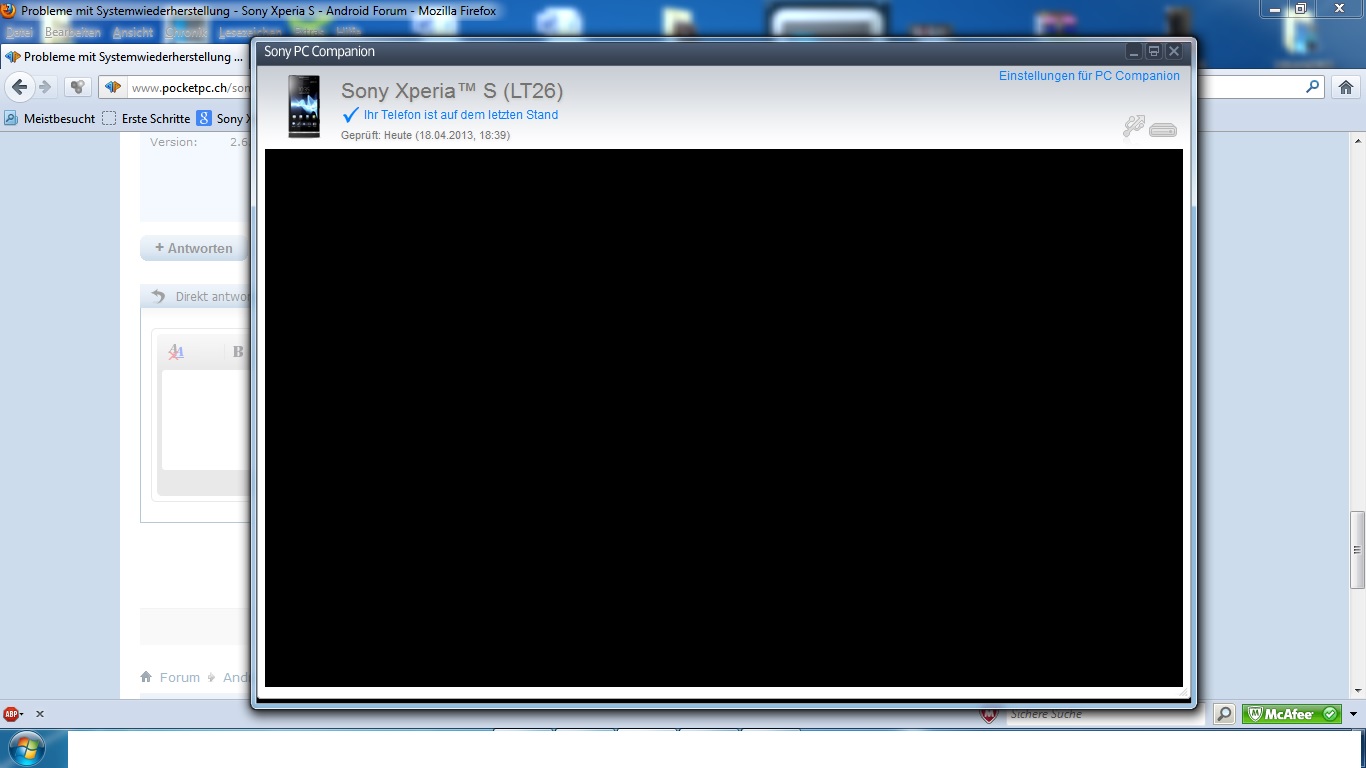Open the Lesezeichen menu in Firefox
Screen dimensions: 1366x768
click(250, 32)
